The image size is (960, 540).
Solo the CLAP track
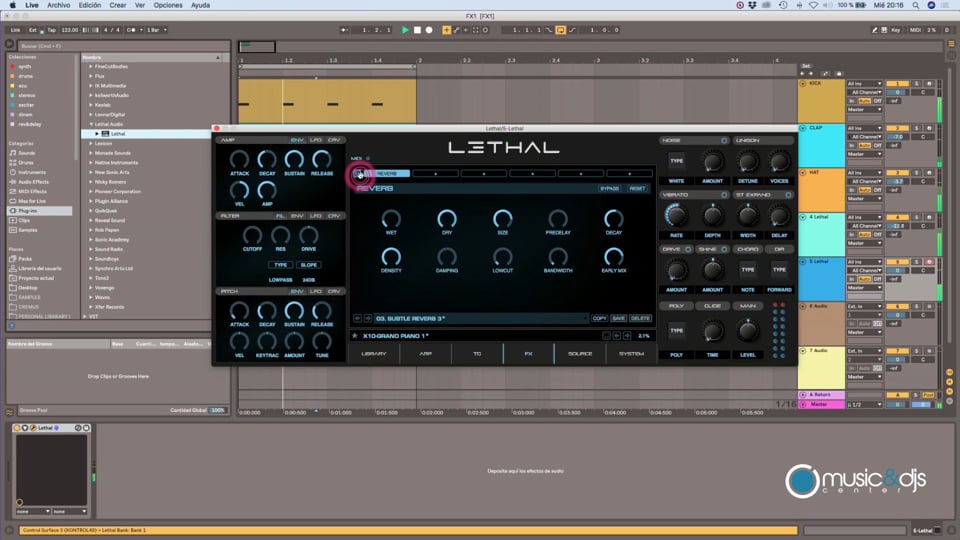[x=917, y=129]
